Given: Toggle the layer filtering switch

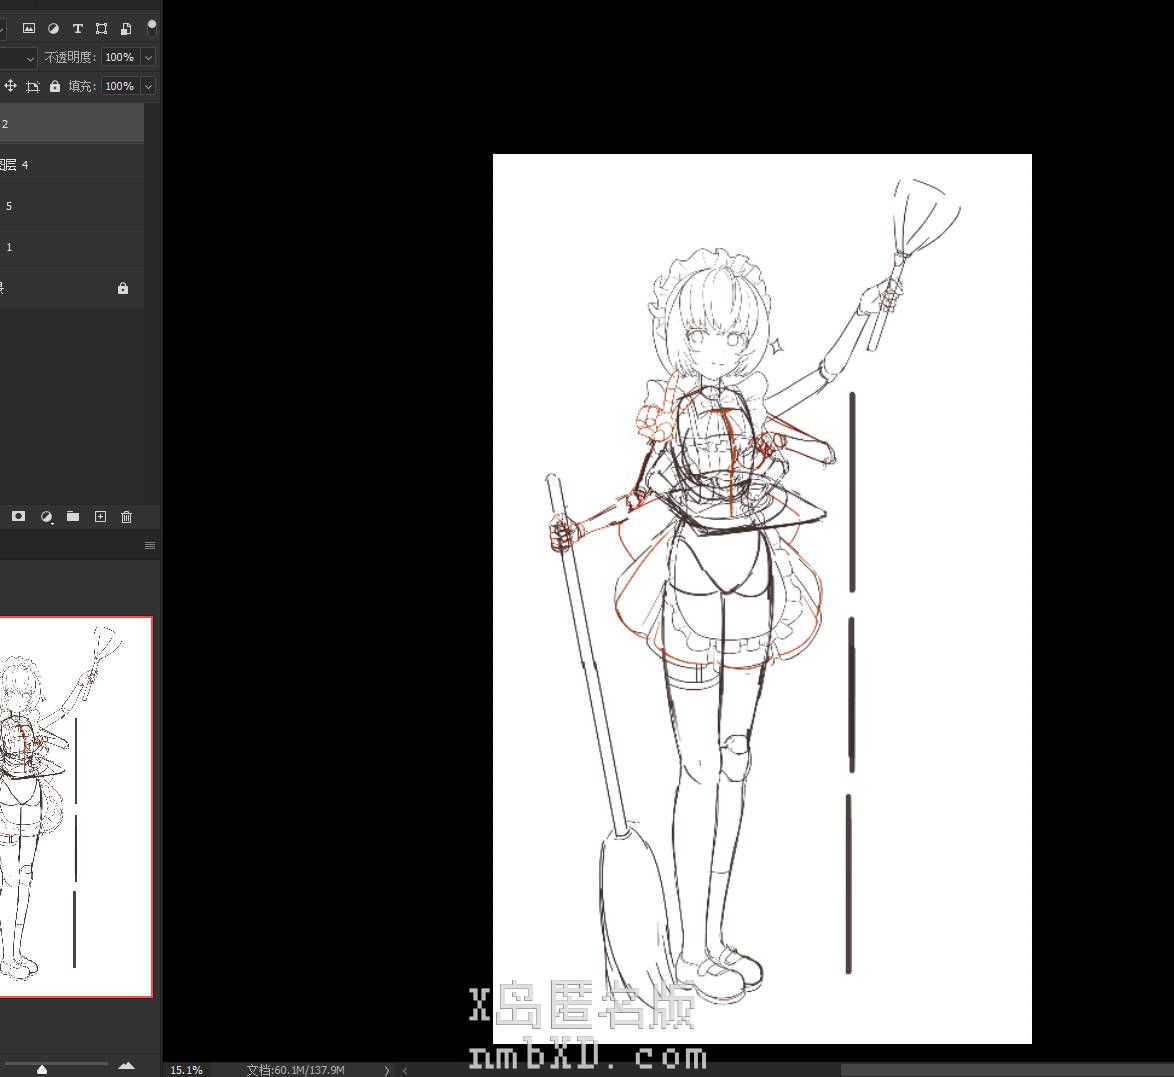Looking at the screenshot, I should (x=152, y=27).
